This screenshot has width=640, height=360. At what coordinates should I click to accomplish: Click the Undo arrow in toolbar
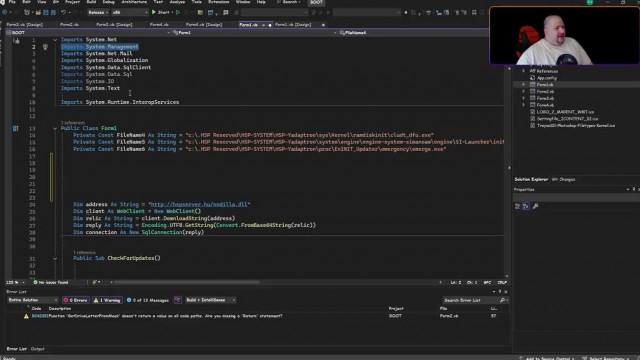point(64,13)
